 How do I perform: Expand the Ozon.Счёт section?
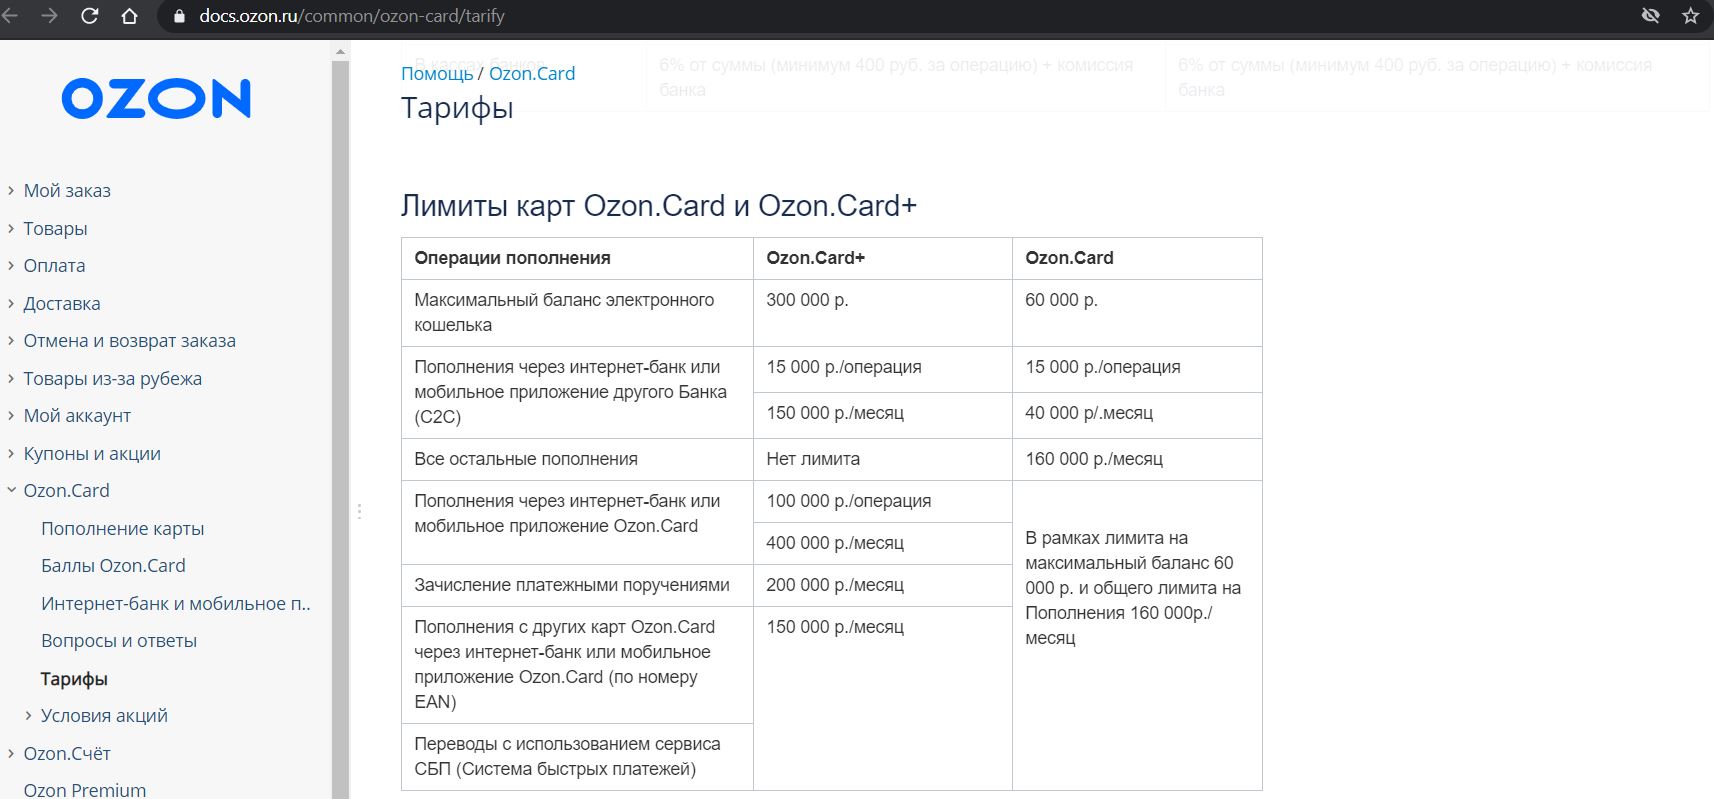pos(11,753)
